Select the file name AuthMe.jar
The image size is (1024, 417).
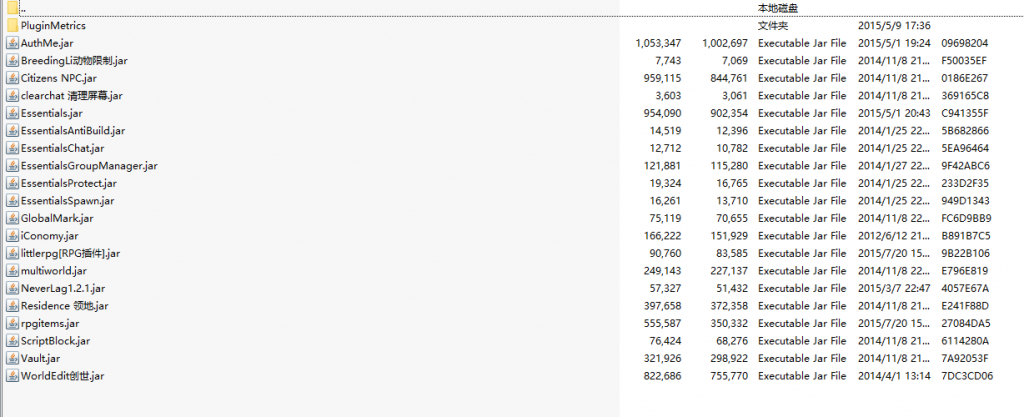click(x=47, y=43)
